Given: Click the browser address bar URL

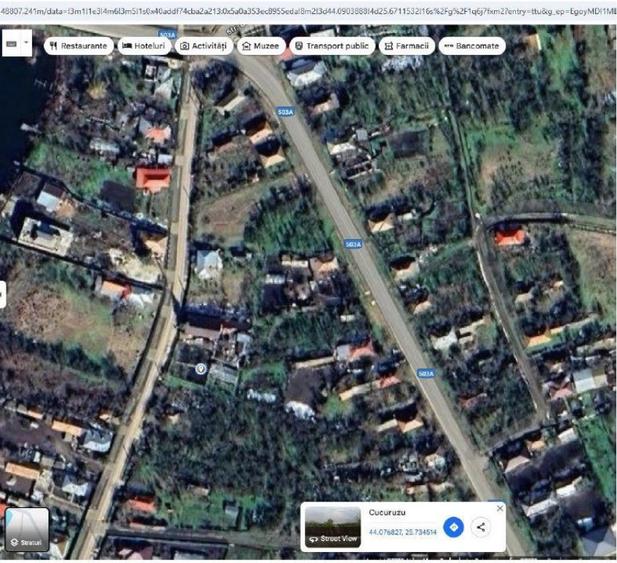Looking at the screenshot, I should (x=308, y=12).
